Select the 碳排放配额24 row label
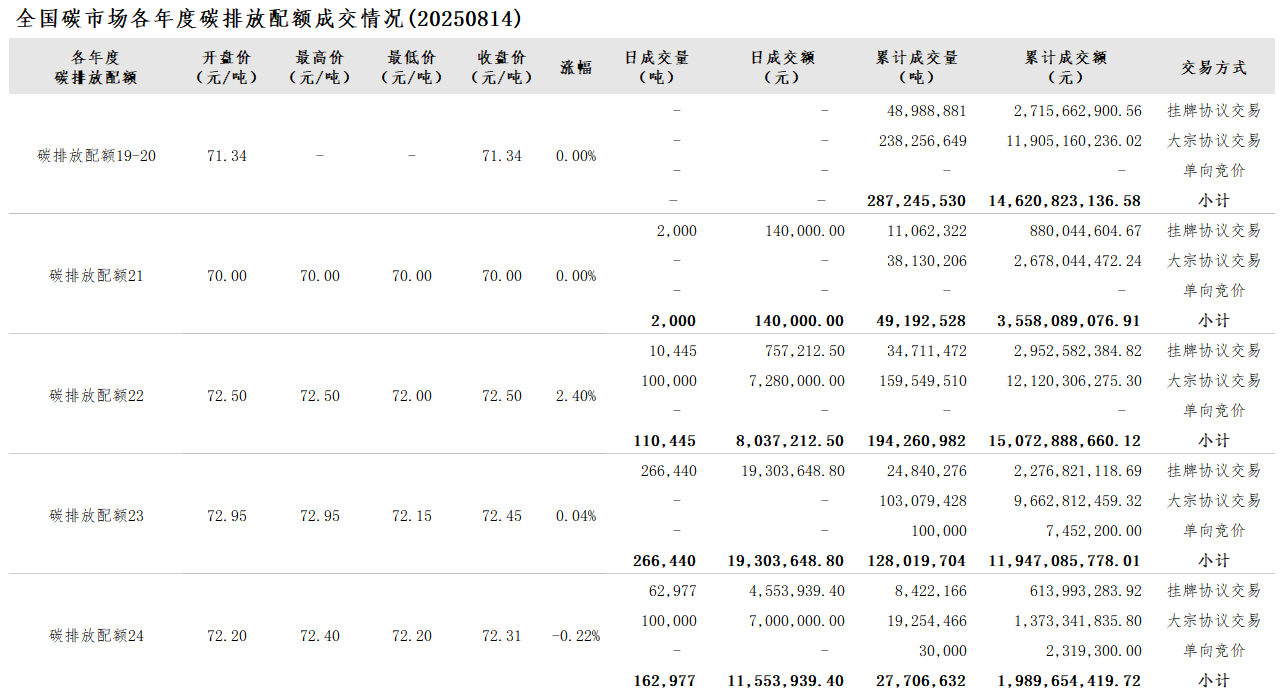1280x691 pixels. (97, 636)
